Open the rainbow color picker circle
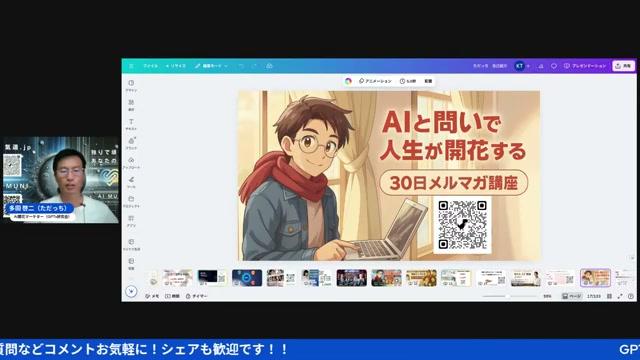The image size is (640, 360). point(348,81)
